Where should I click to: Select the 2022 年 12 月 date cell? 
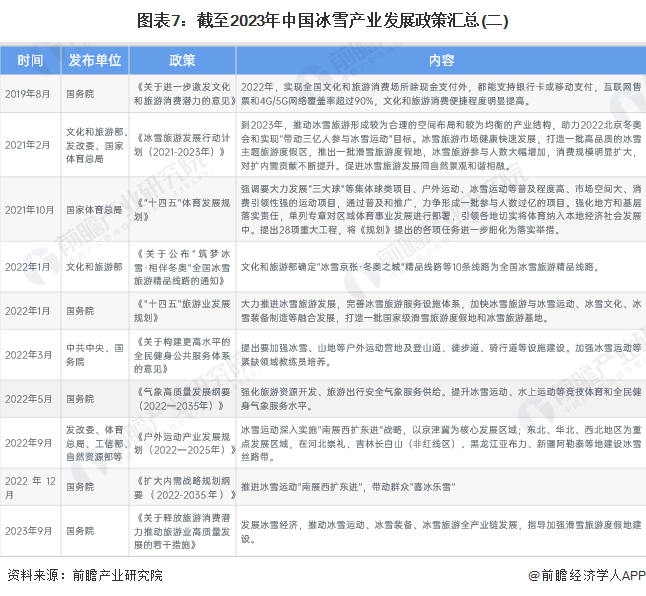pyautogui.click(x=30, y=488)
